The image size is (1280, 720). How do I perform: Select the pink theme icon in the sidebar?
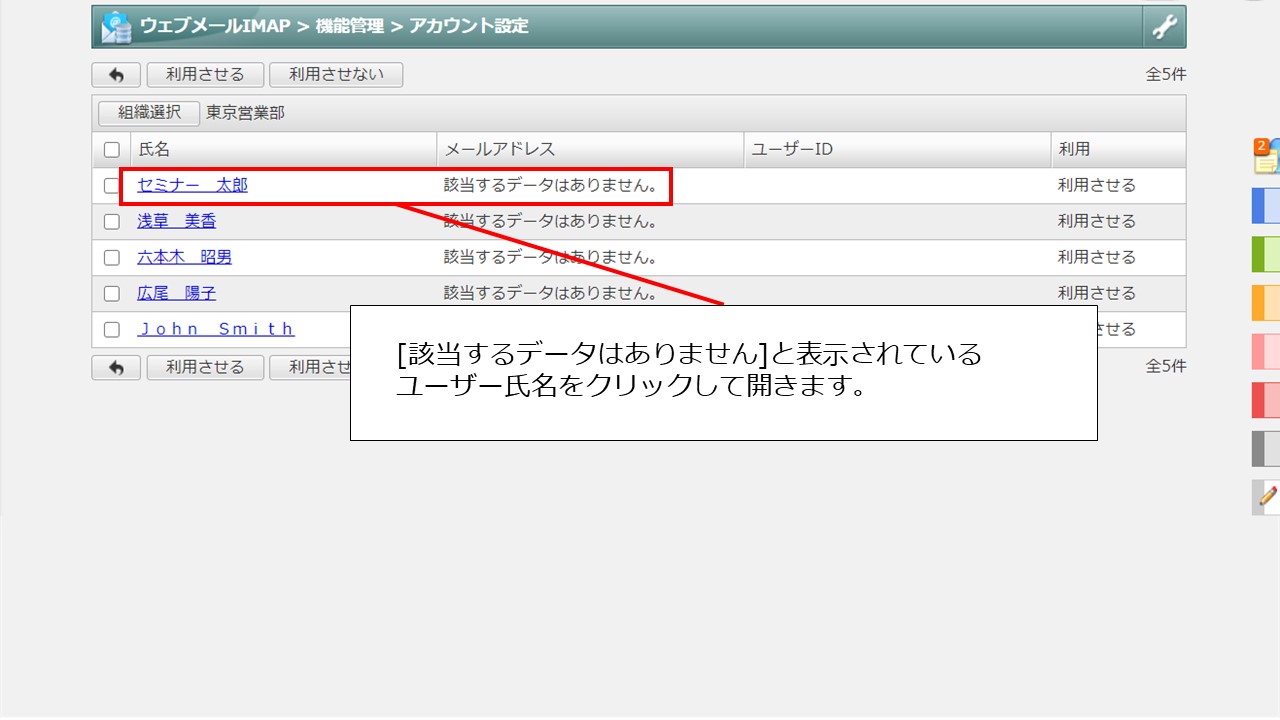pyautogui.click(x=1266, y=351)
